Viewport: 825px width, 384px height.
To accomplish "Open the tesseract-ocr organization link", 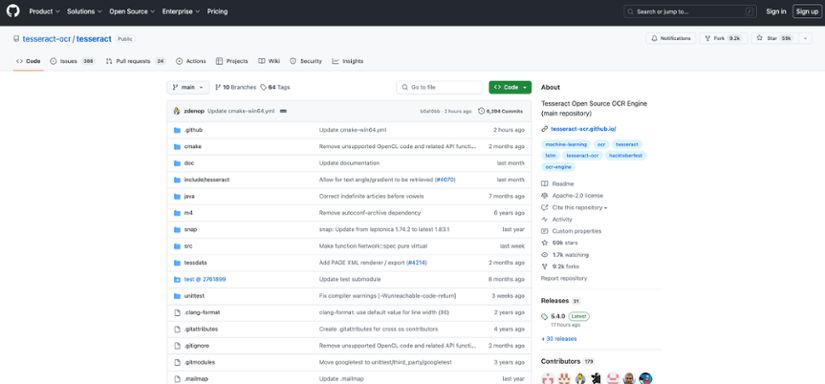I will [x=46, y=39].
